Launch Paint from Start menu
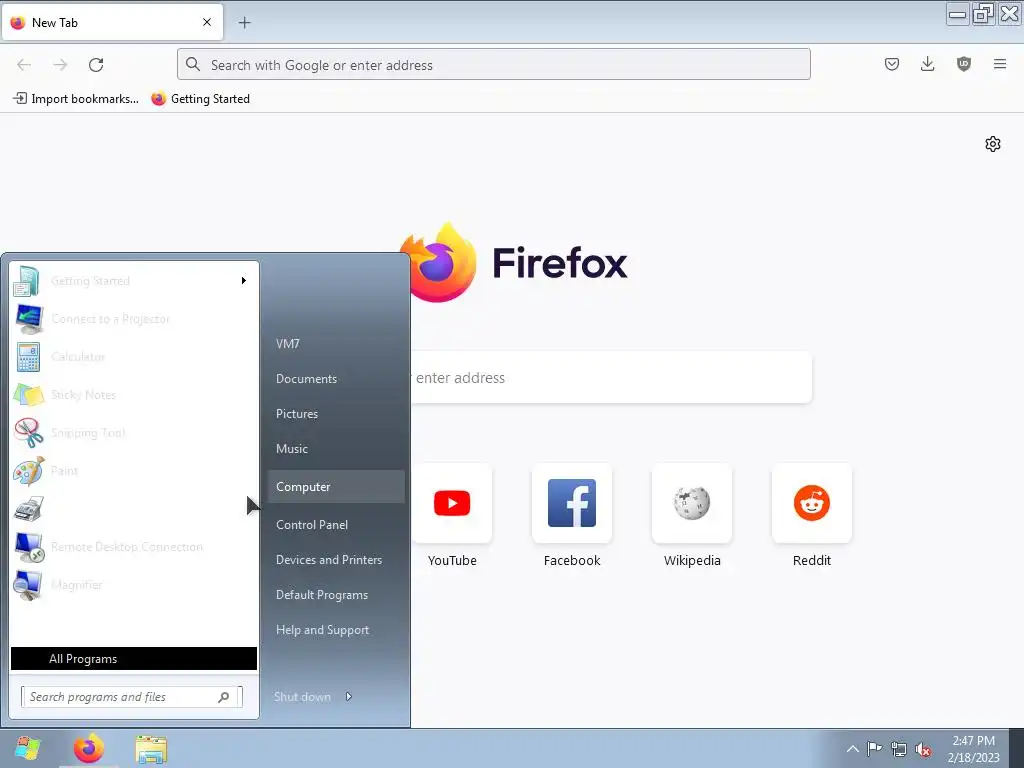1024x768 pixels. (x=134, y=470)
